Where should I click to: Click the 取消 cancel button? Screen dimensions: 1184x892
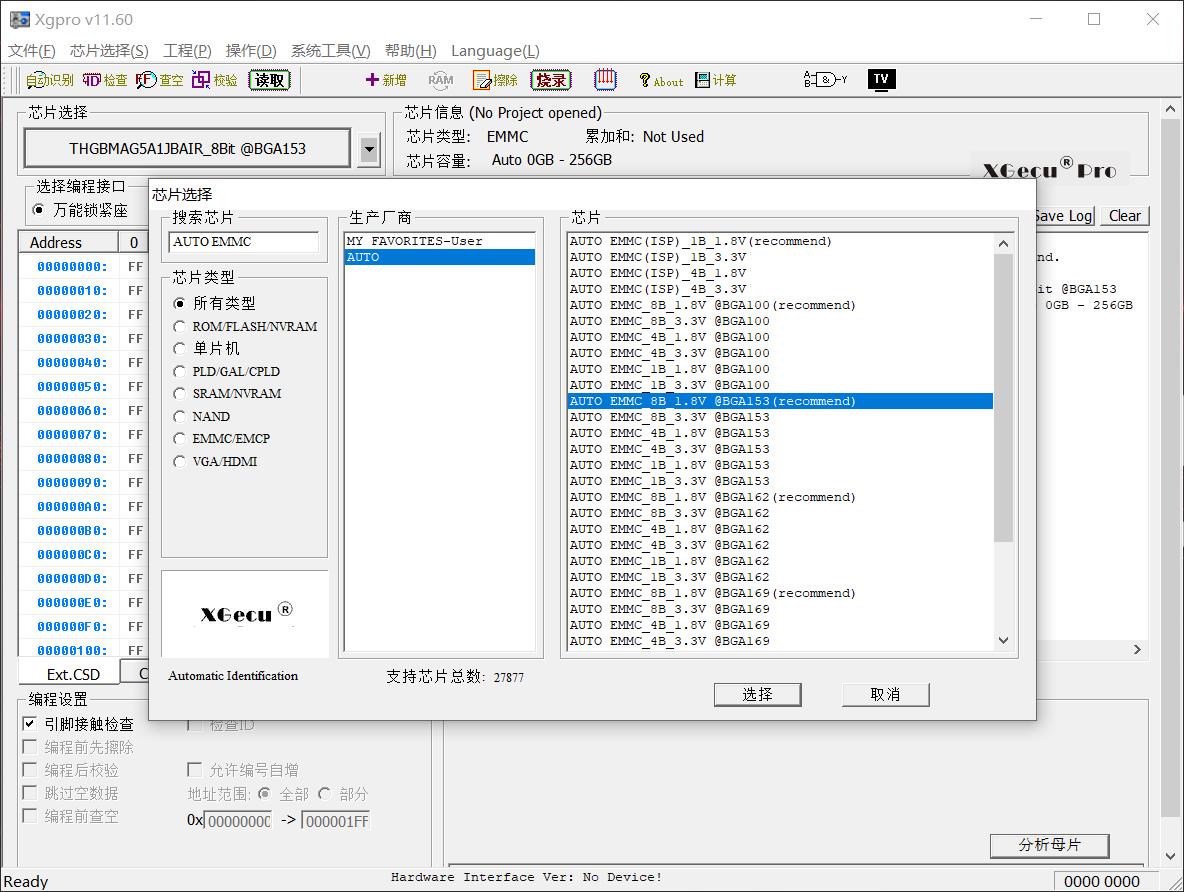click(x=885, y=694)
